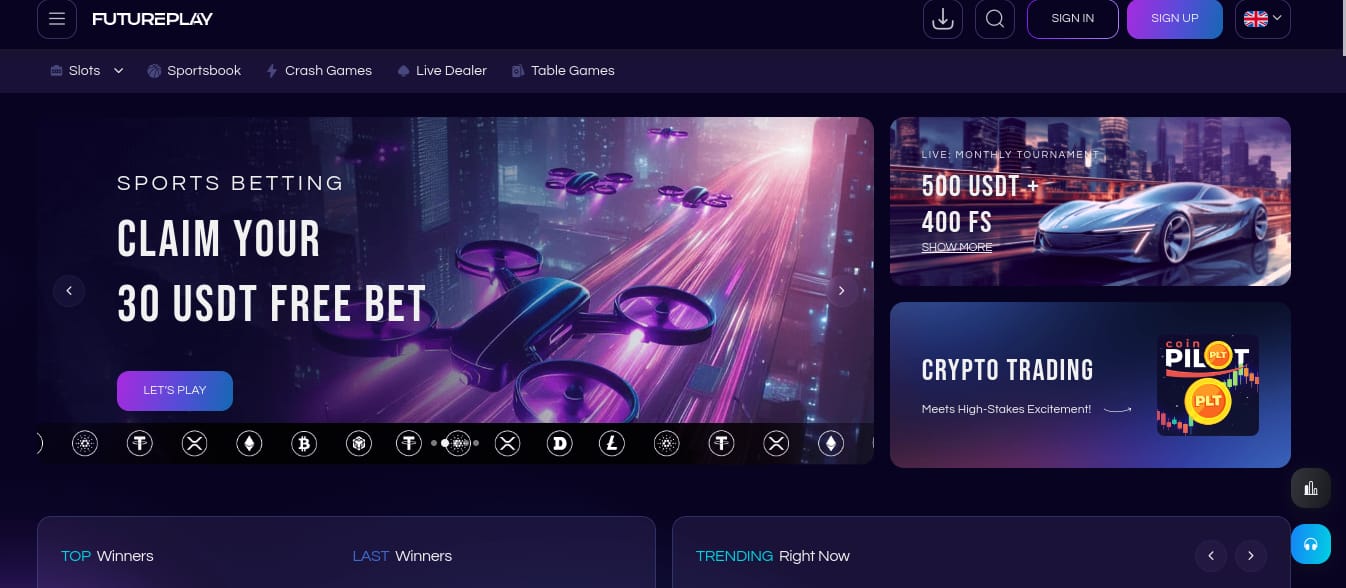Click the download app icon
This screenshot has height=588, width=1346.
click(942, 19)
